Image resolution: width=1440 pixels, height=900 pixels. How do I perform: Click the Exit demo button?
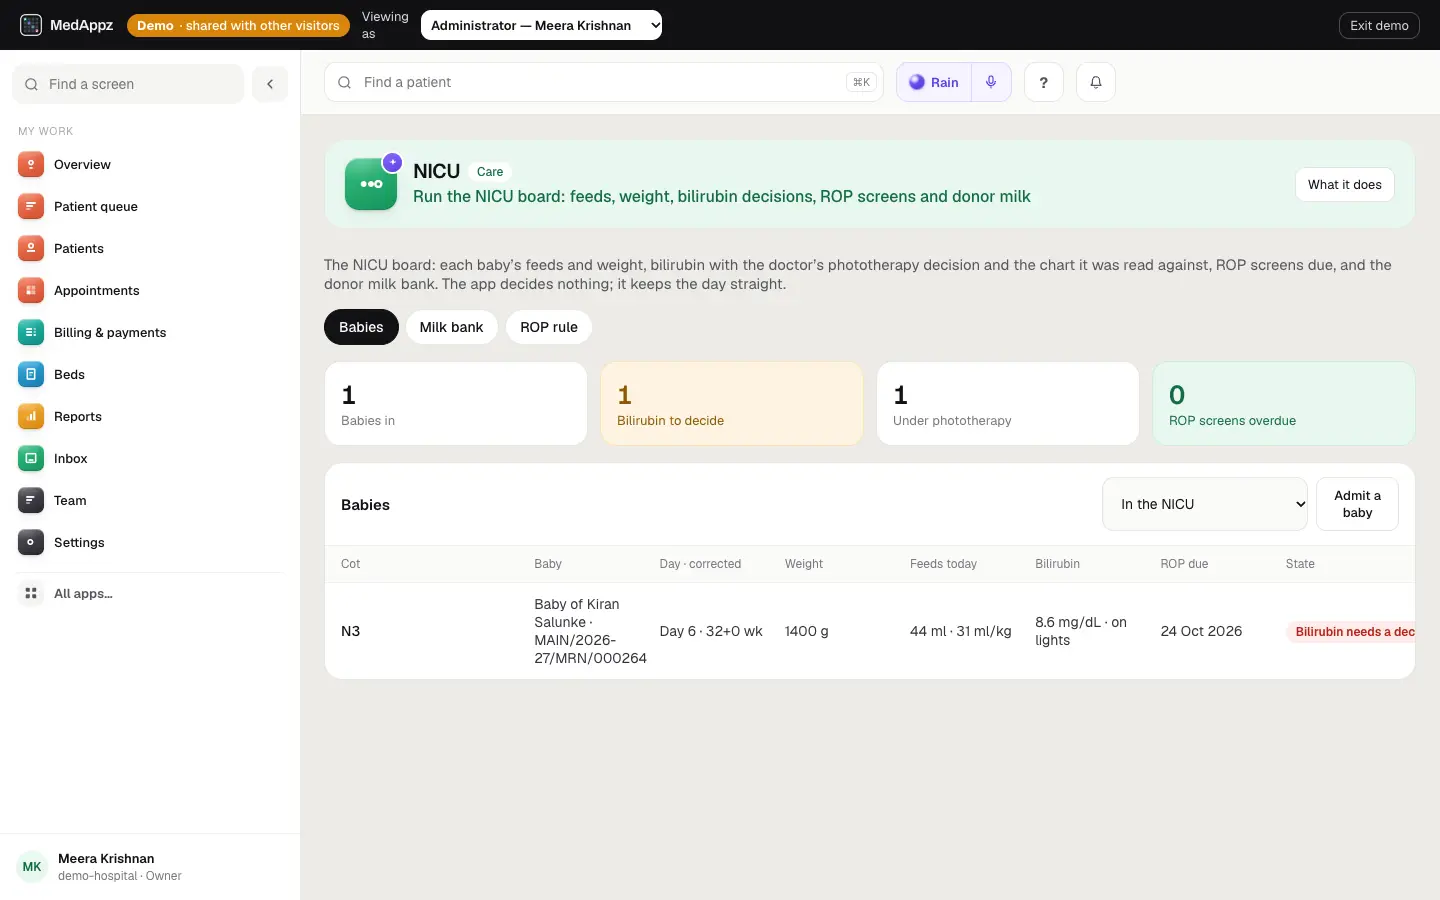1379,25
